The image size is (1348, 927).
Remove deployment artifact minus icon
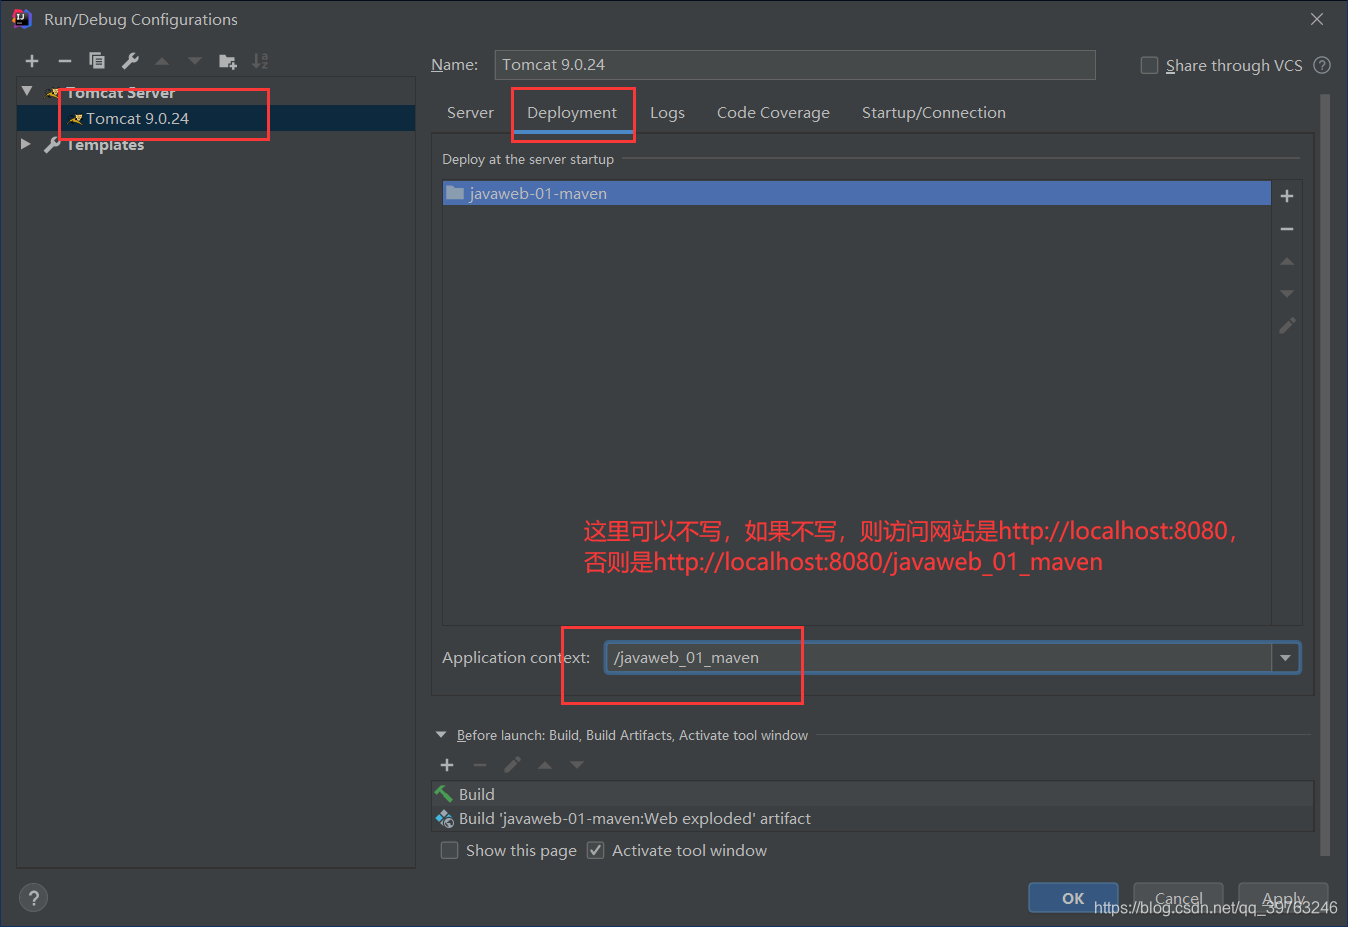point(1287,229)
